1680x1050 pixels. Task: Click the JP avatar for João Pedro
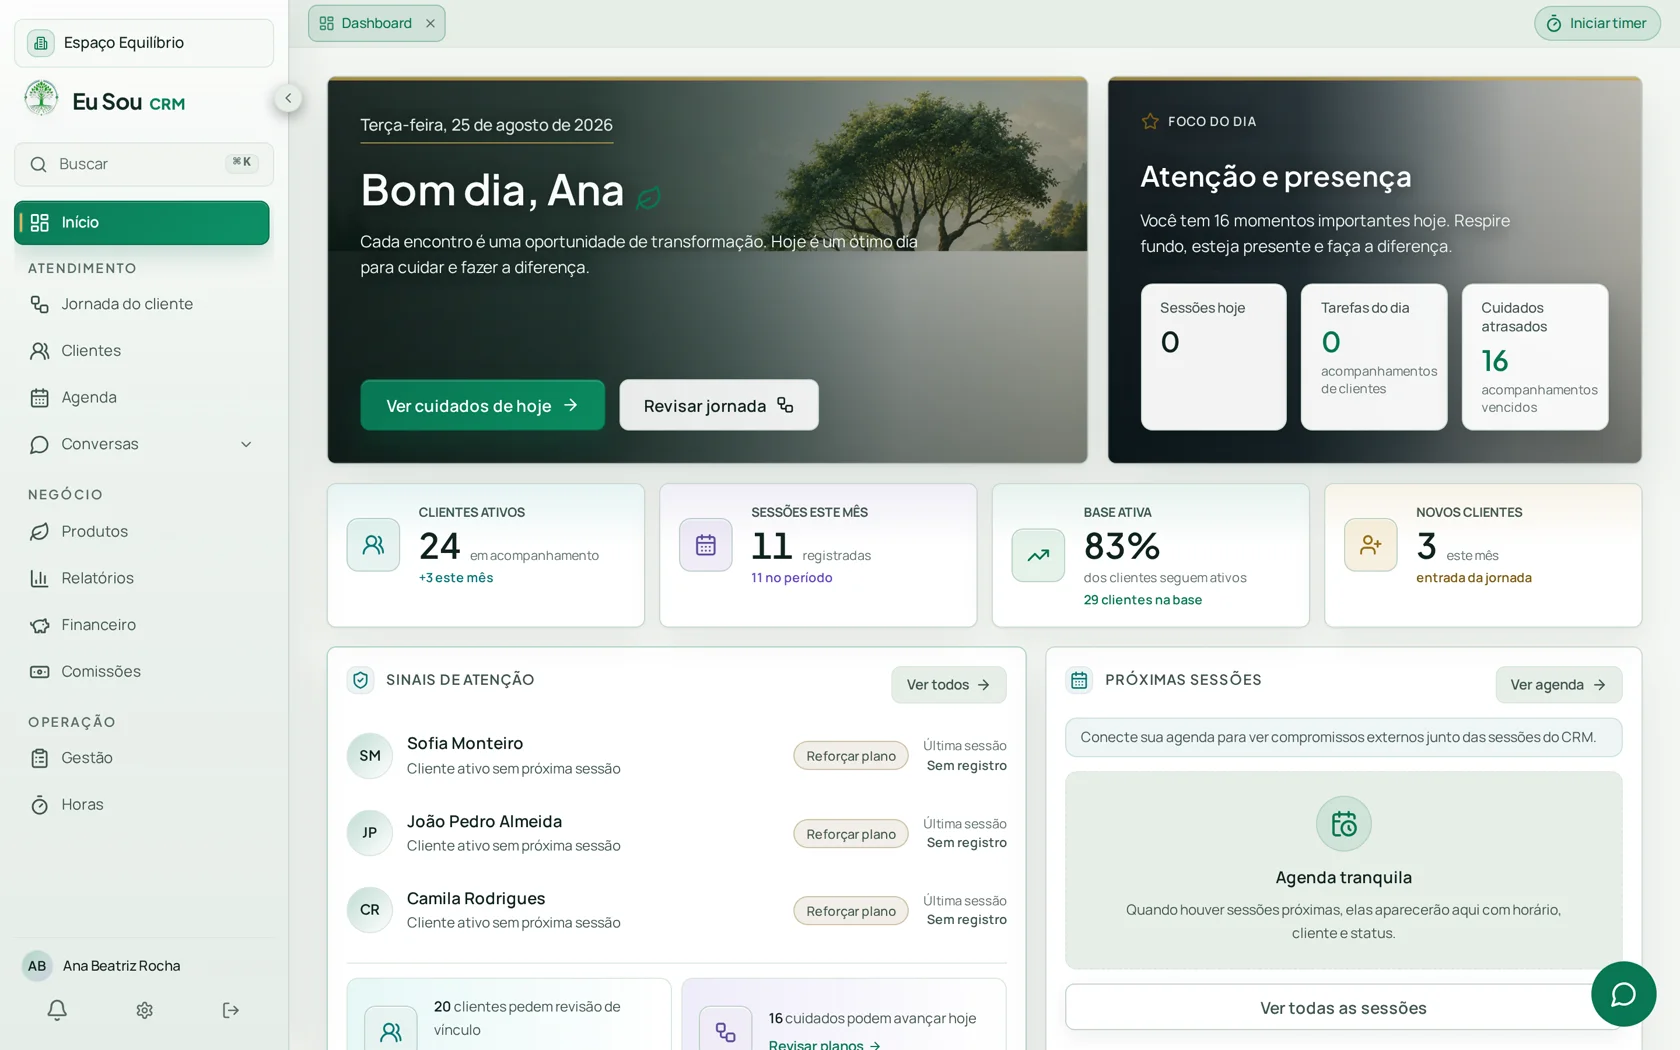pyautogui.click(x=370, y=833)
